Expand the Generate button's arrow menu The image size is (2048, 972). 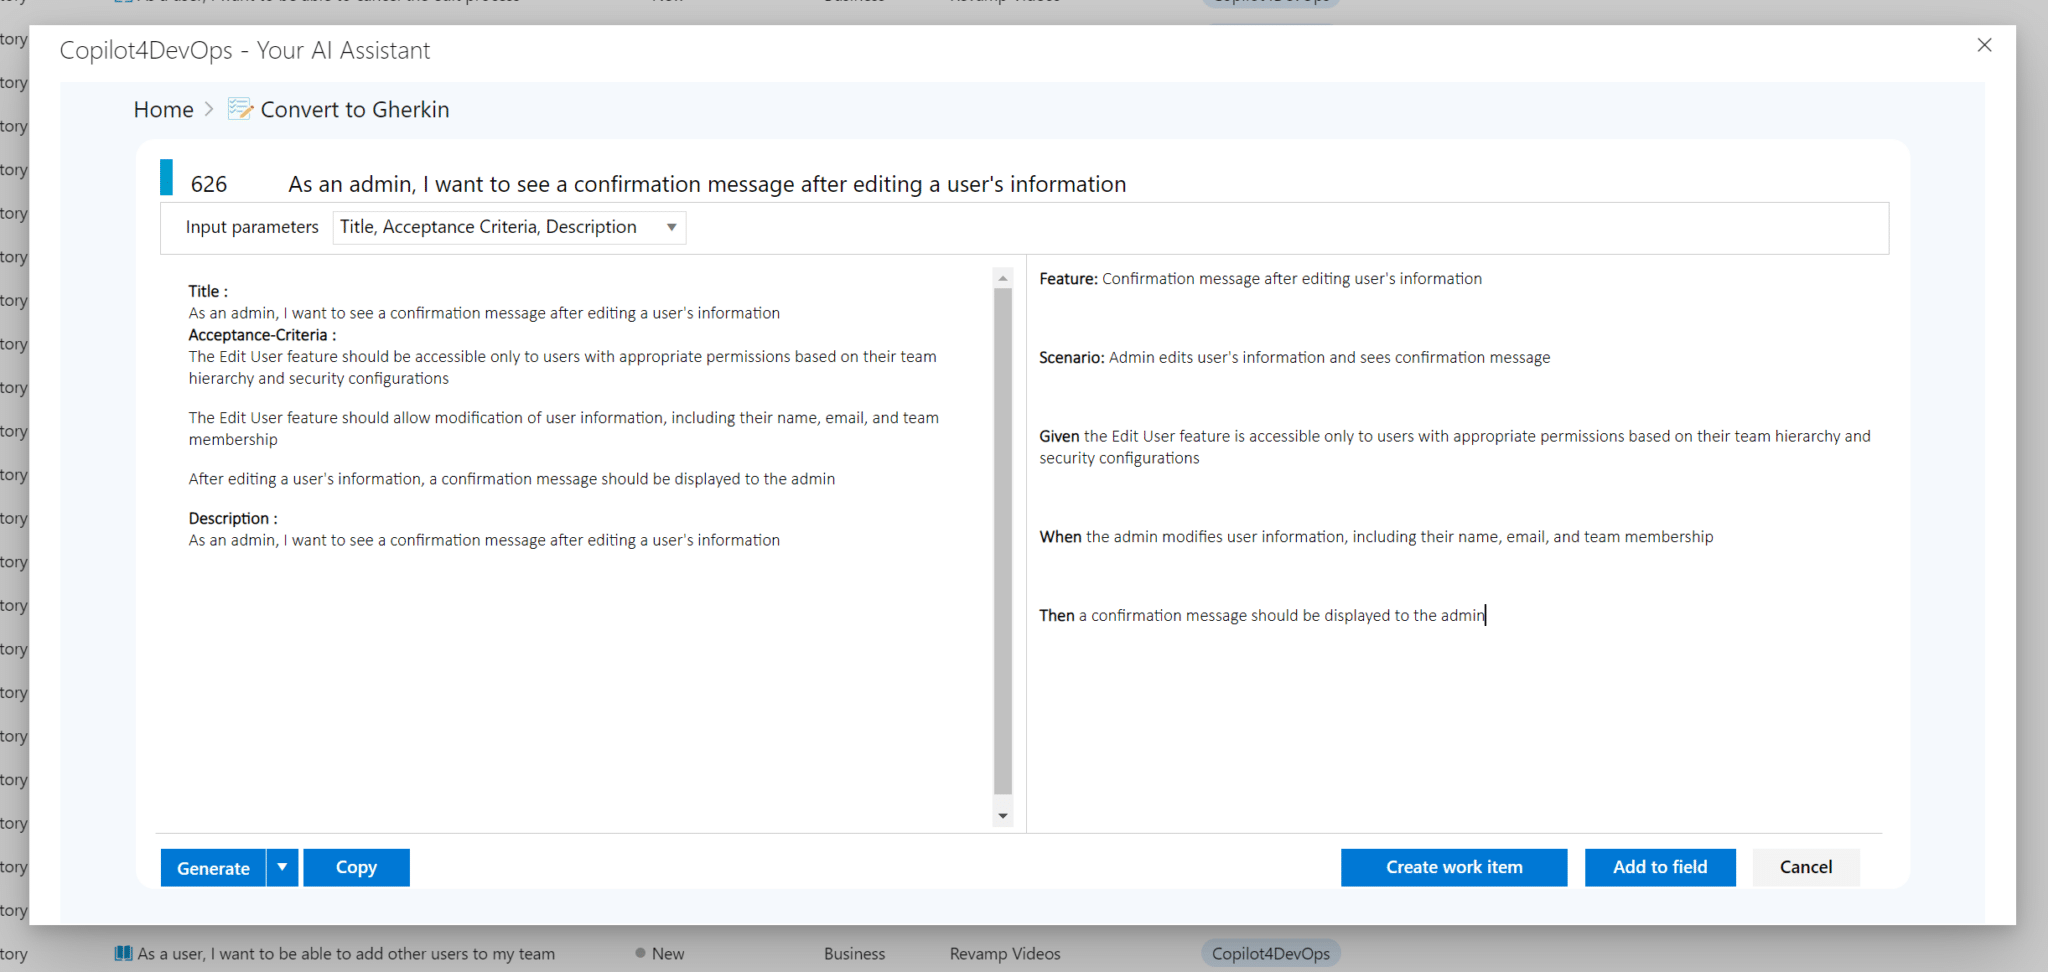click(283, 867)
